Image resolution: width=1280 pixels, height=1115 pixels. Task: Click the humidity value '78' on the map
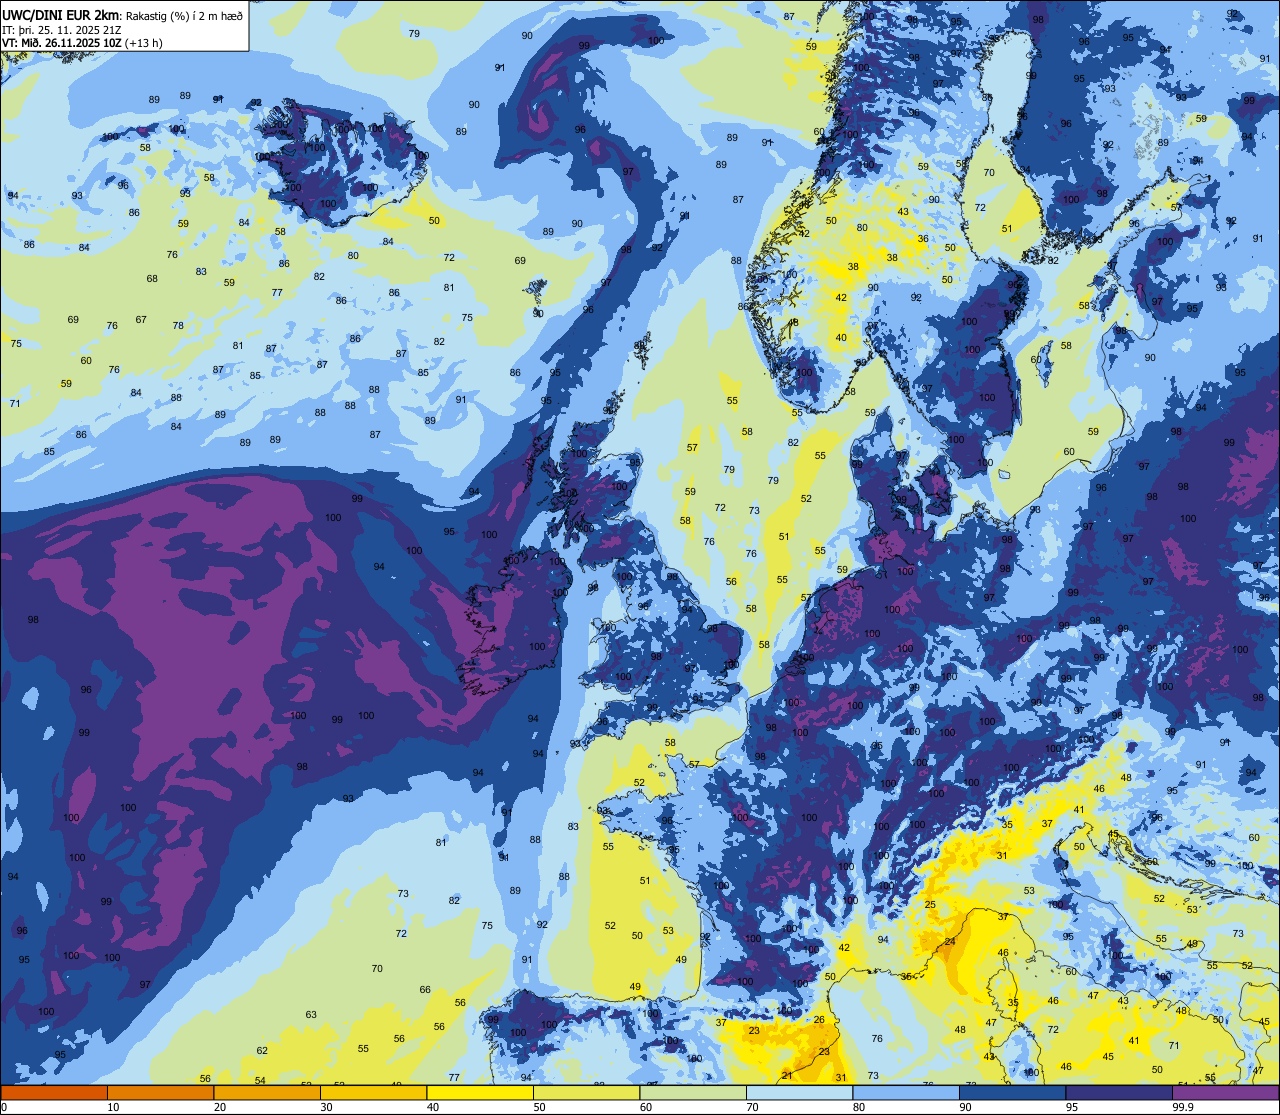coord(178,325)
